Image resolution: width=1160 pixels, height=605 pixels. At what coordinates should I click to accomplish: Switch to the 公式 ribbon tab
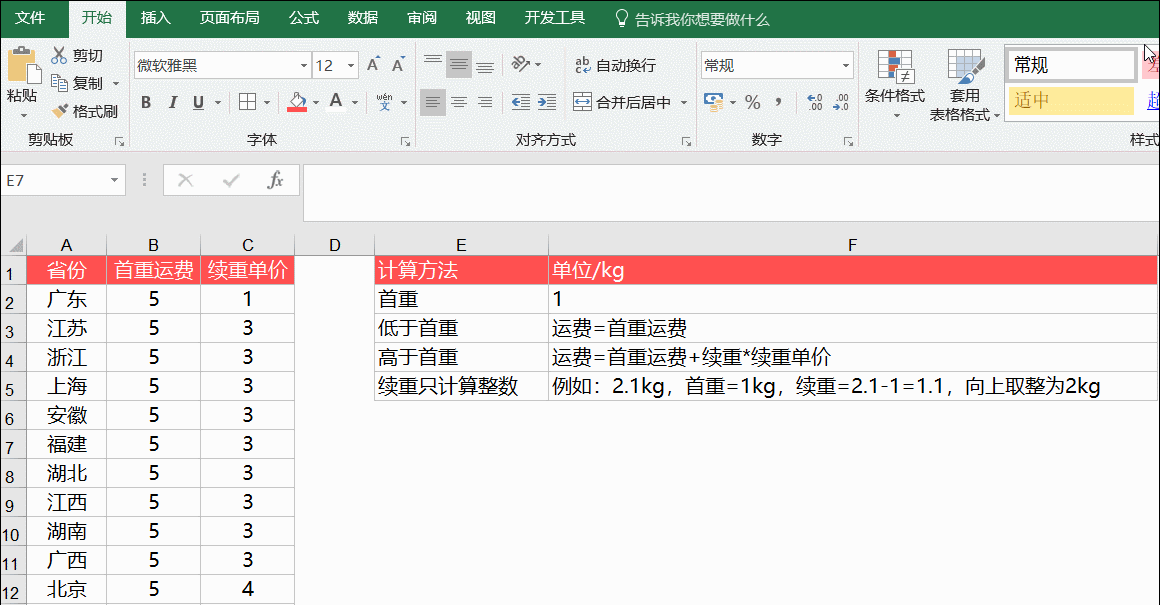pyautogui.click(x=303, y=17)
